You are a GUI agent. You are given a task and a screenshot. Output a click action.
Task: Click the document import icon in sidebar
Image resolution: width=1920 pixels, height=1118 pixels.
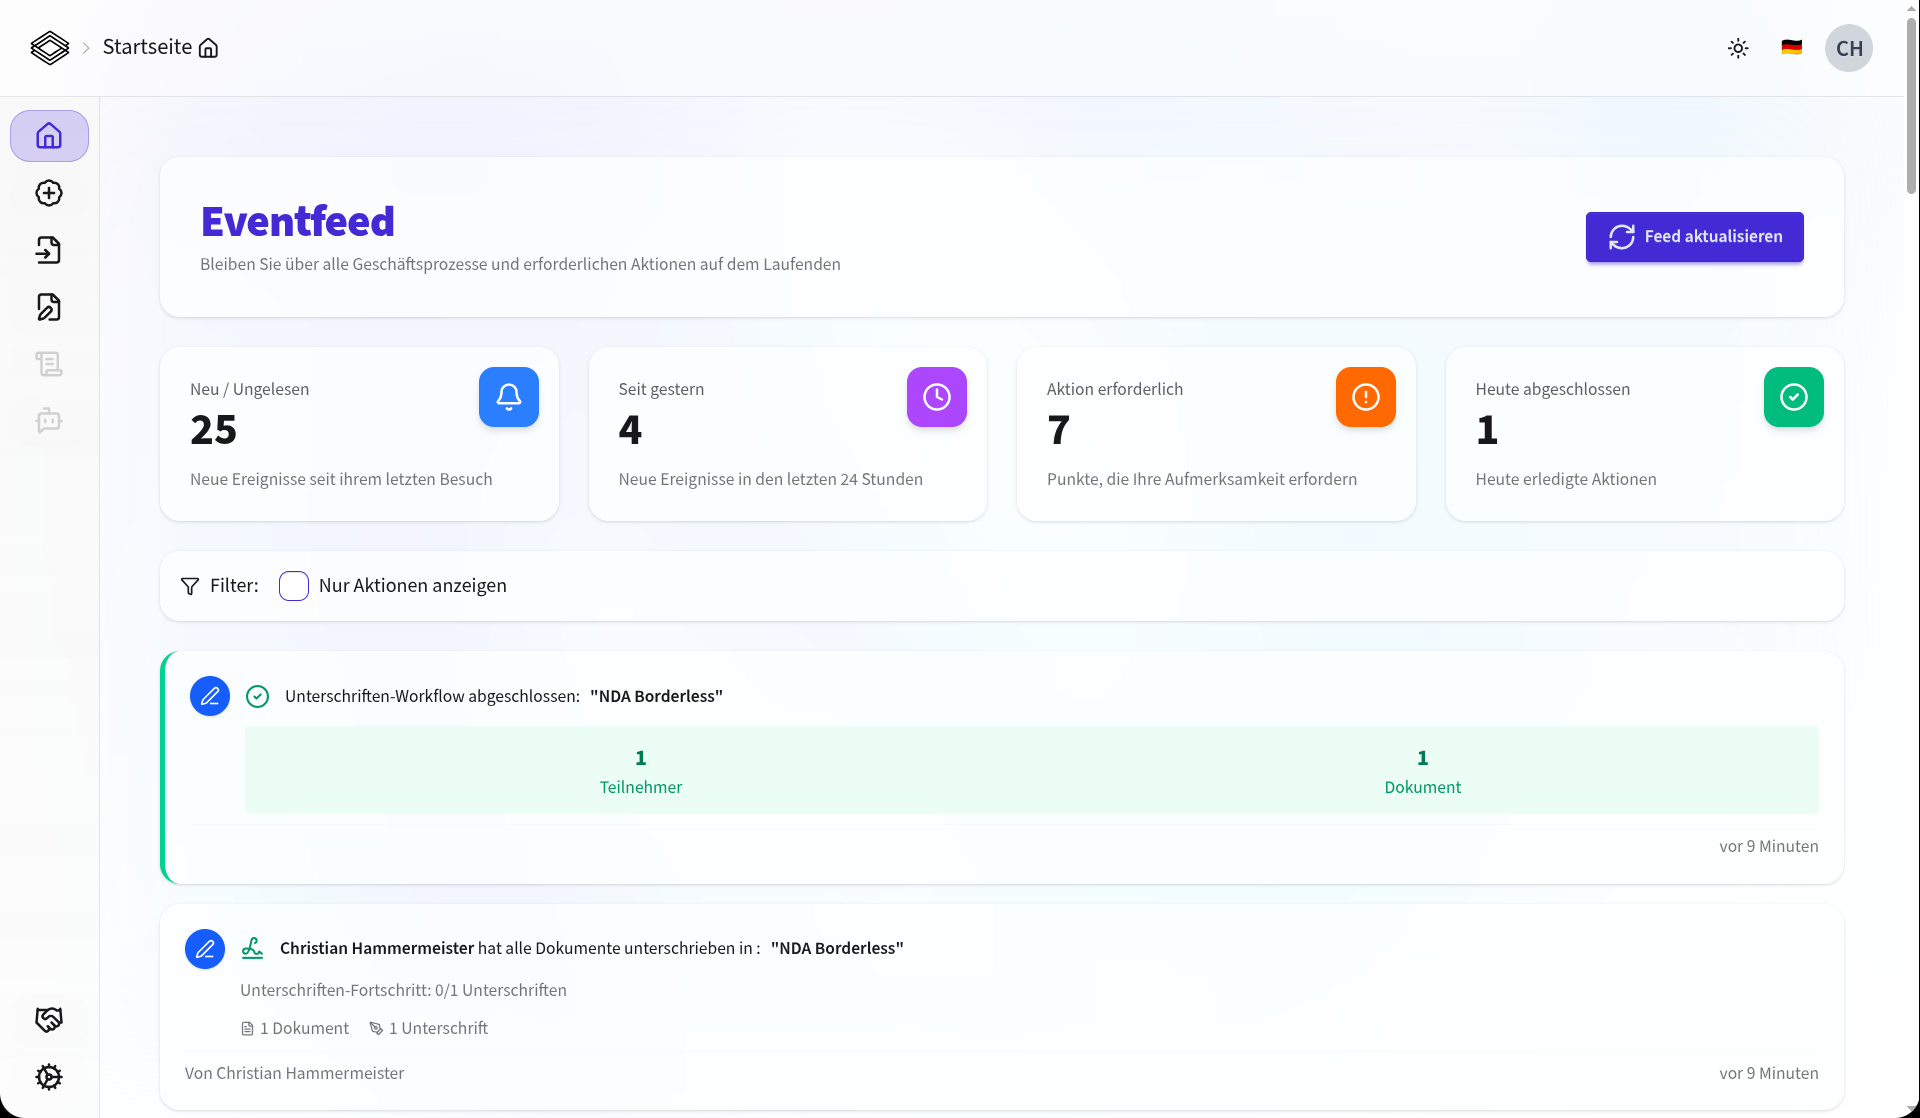(x=49, y=250)
